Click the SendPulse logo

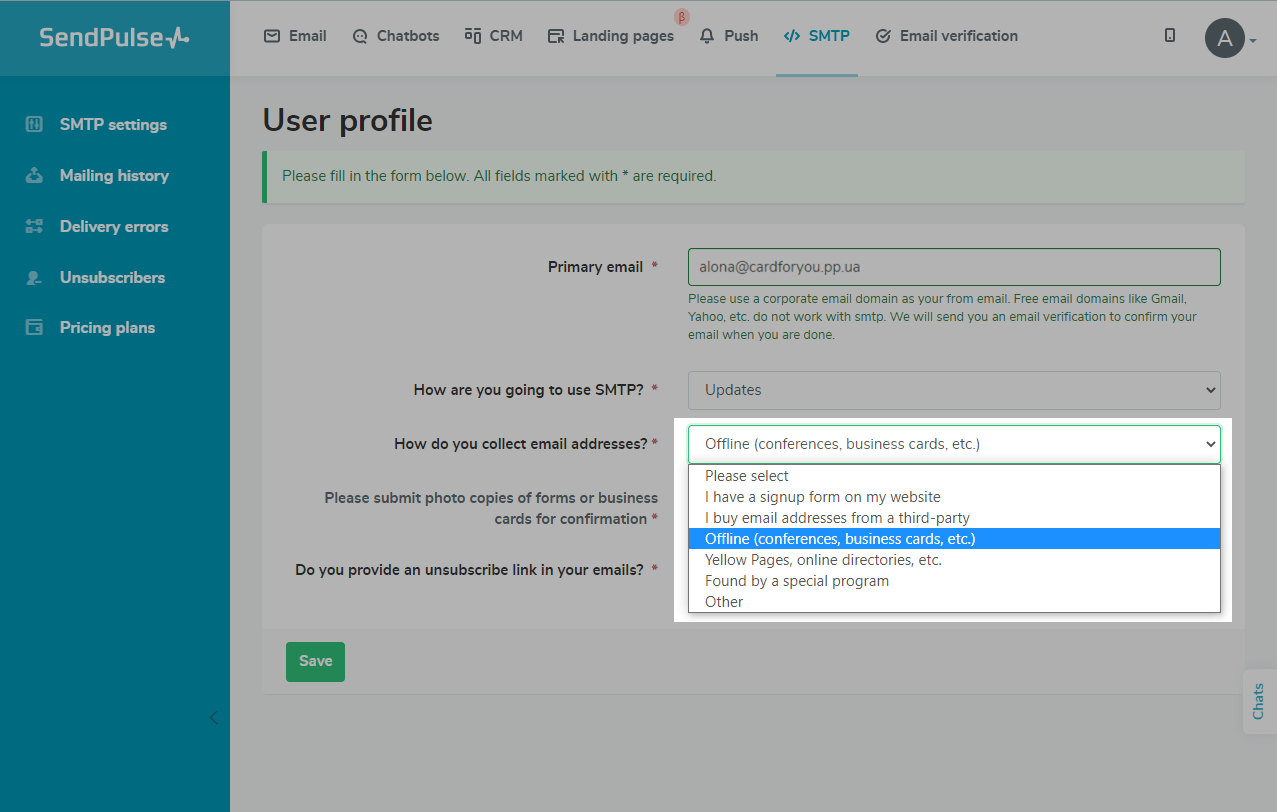(114, 38)
